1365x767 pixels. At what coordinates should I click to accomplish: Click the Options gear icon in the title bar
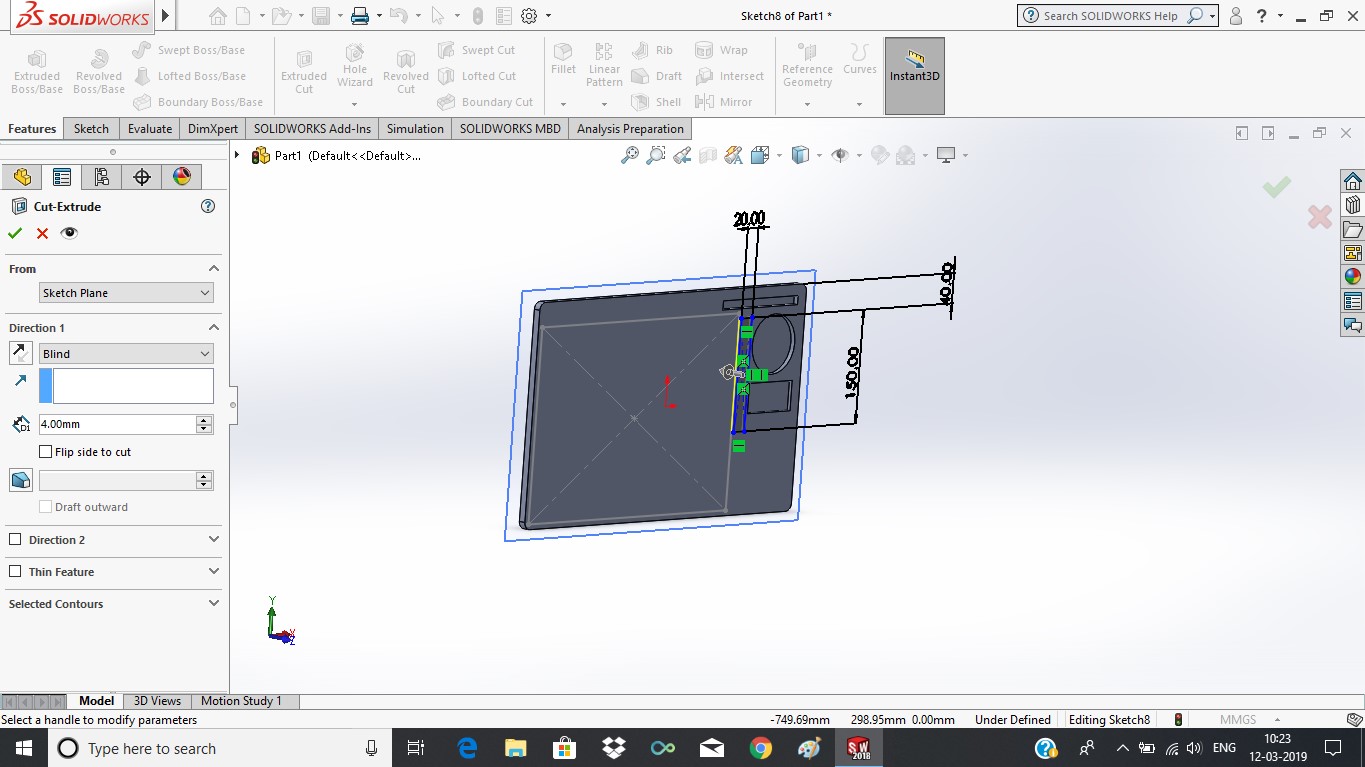pos(529,16)
